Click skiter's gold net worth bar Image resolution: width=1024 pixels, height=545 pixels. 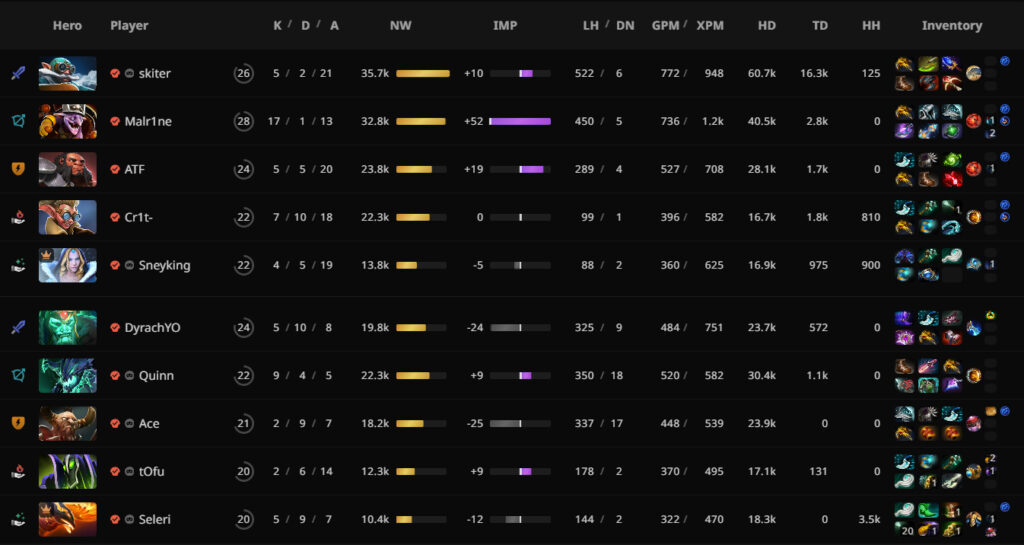(x=422, y=73)
